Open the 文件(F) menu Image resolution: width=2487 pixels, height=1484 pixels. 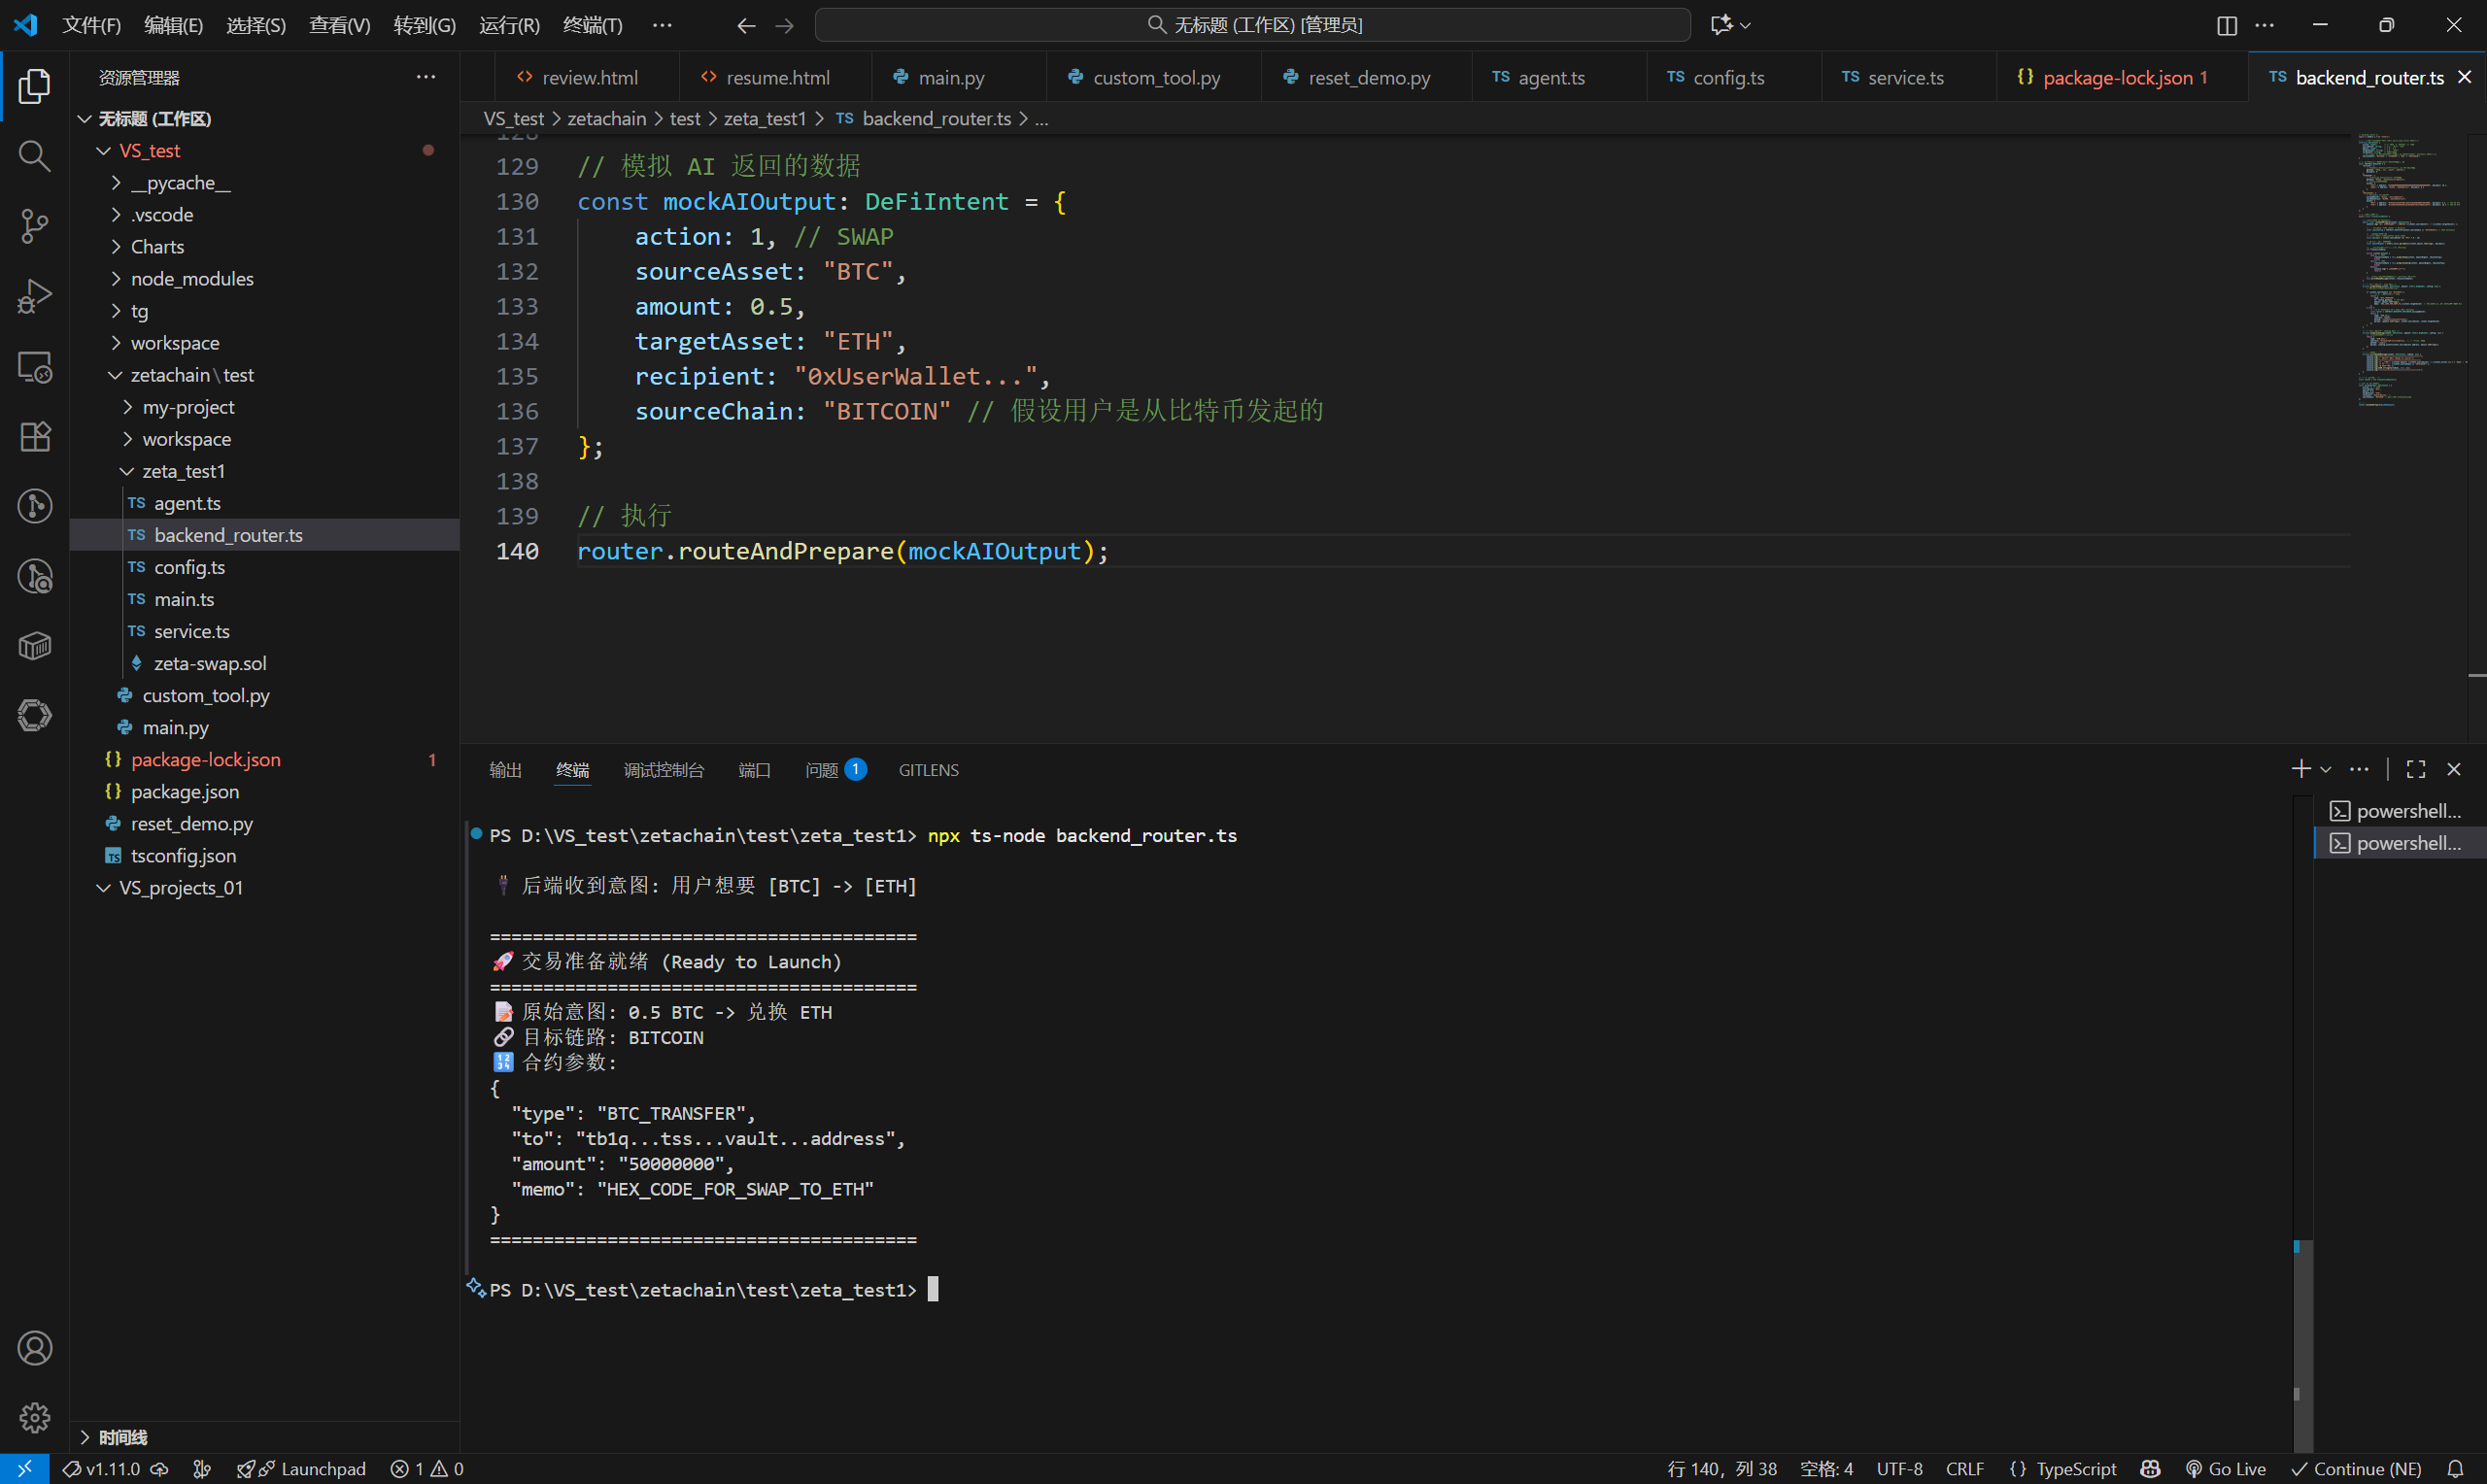pos(91,25)
